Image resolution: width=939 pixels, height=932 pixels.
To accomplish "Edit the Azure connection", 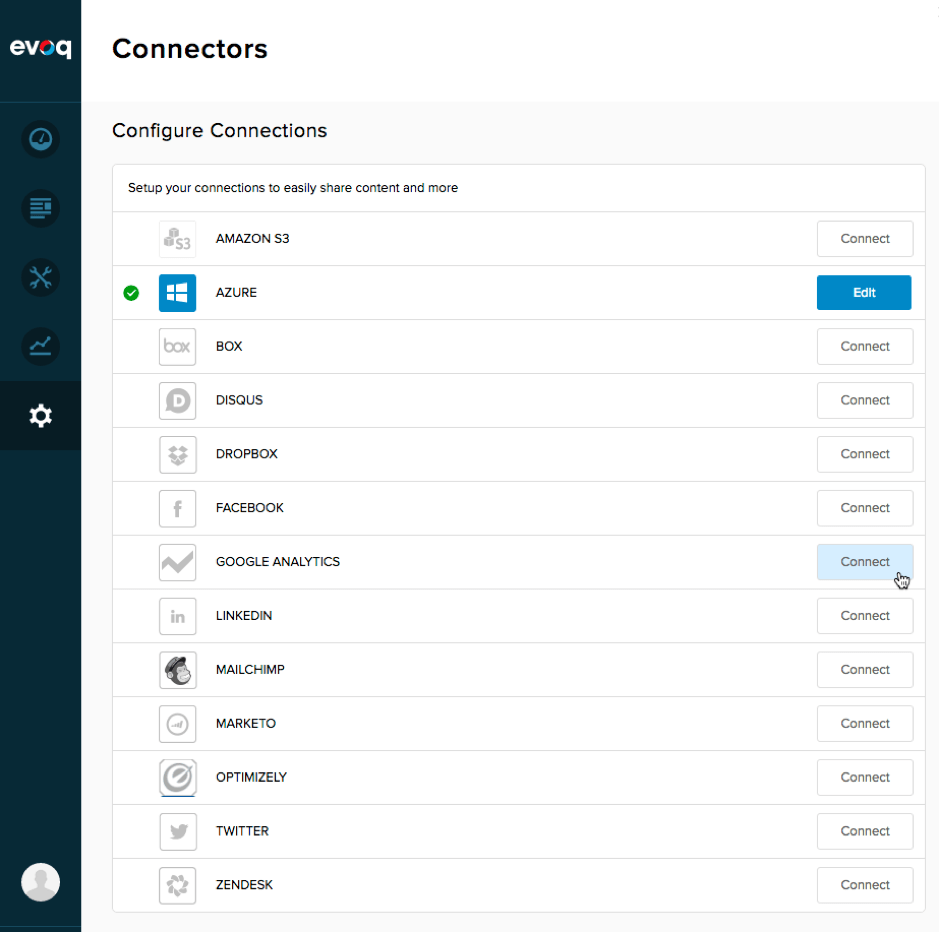I will click(x=864, y=292).
